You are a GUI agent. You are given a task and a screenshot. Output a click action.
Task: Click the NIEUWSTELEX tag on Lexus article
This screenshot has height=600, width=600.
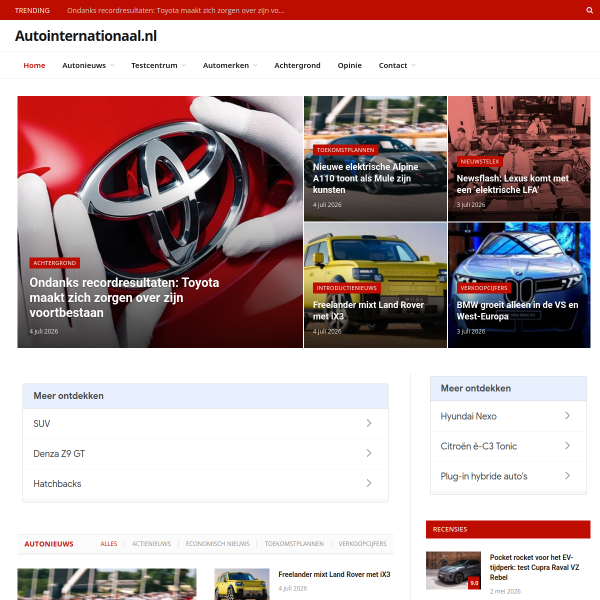480,161
